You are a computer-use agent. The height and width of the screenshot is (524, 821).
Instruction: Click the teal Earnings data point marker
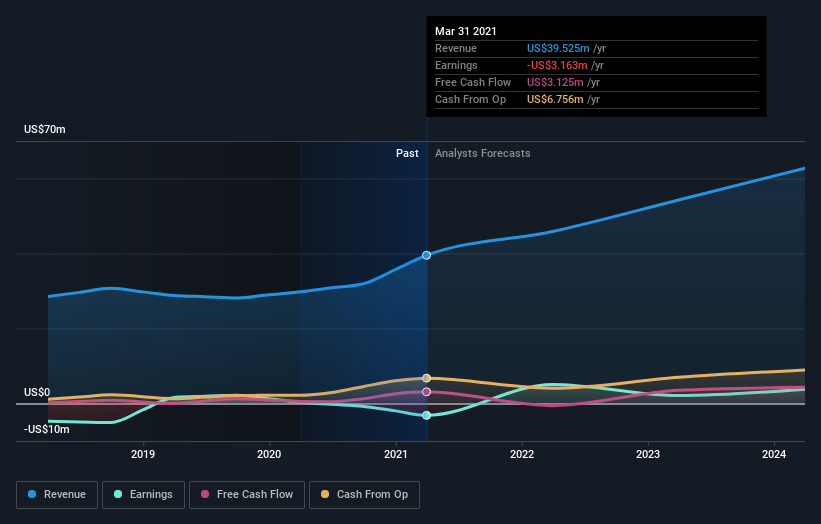(x=426, y=415)
